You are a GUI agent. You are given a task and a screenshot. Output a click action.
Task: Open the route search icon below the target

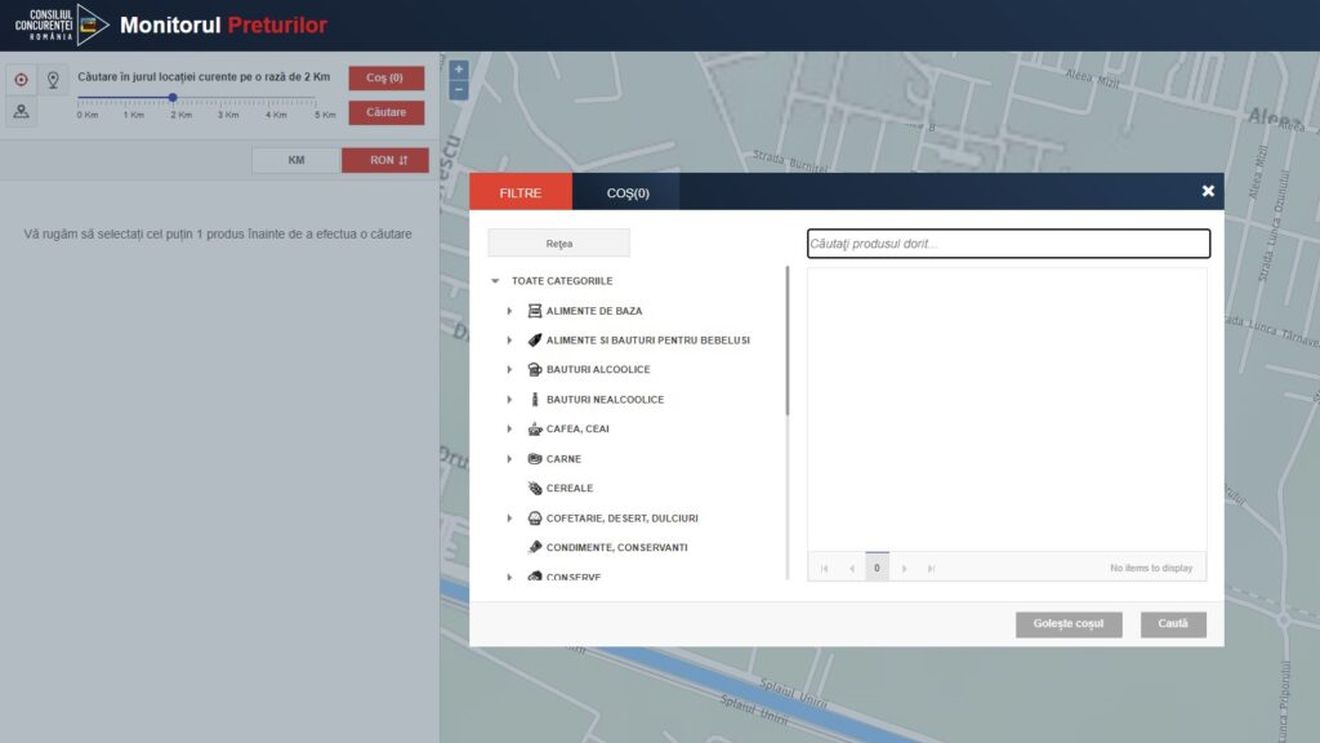[x=19, y=111]
